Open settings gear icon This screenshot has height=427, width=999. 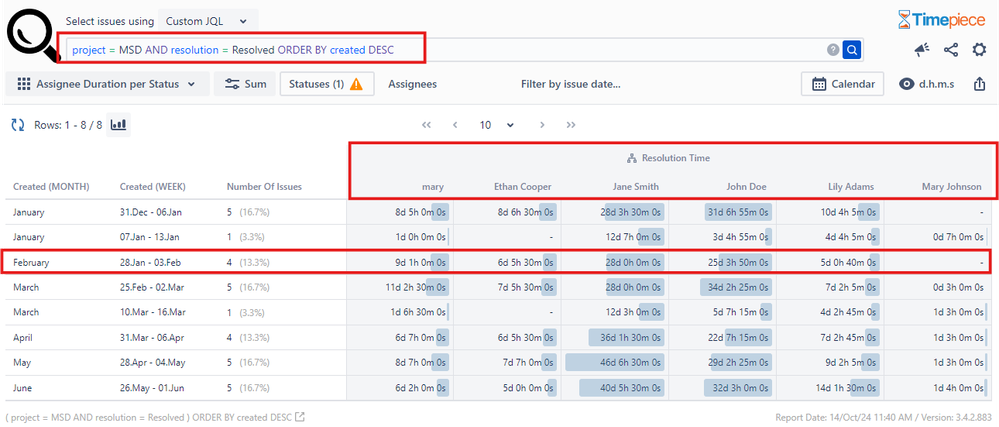click(979, 50)
